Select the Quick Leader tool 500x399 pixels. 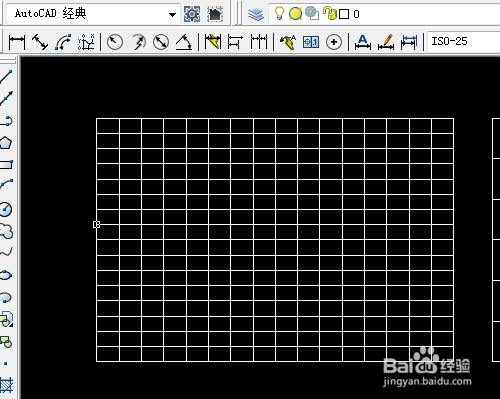(288, 42)
